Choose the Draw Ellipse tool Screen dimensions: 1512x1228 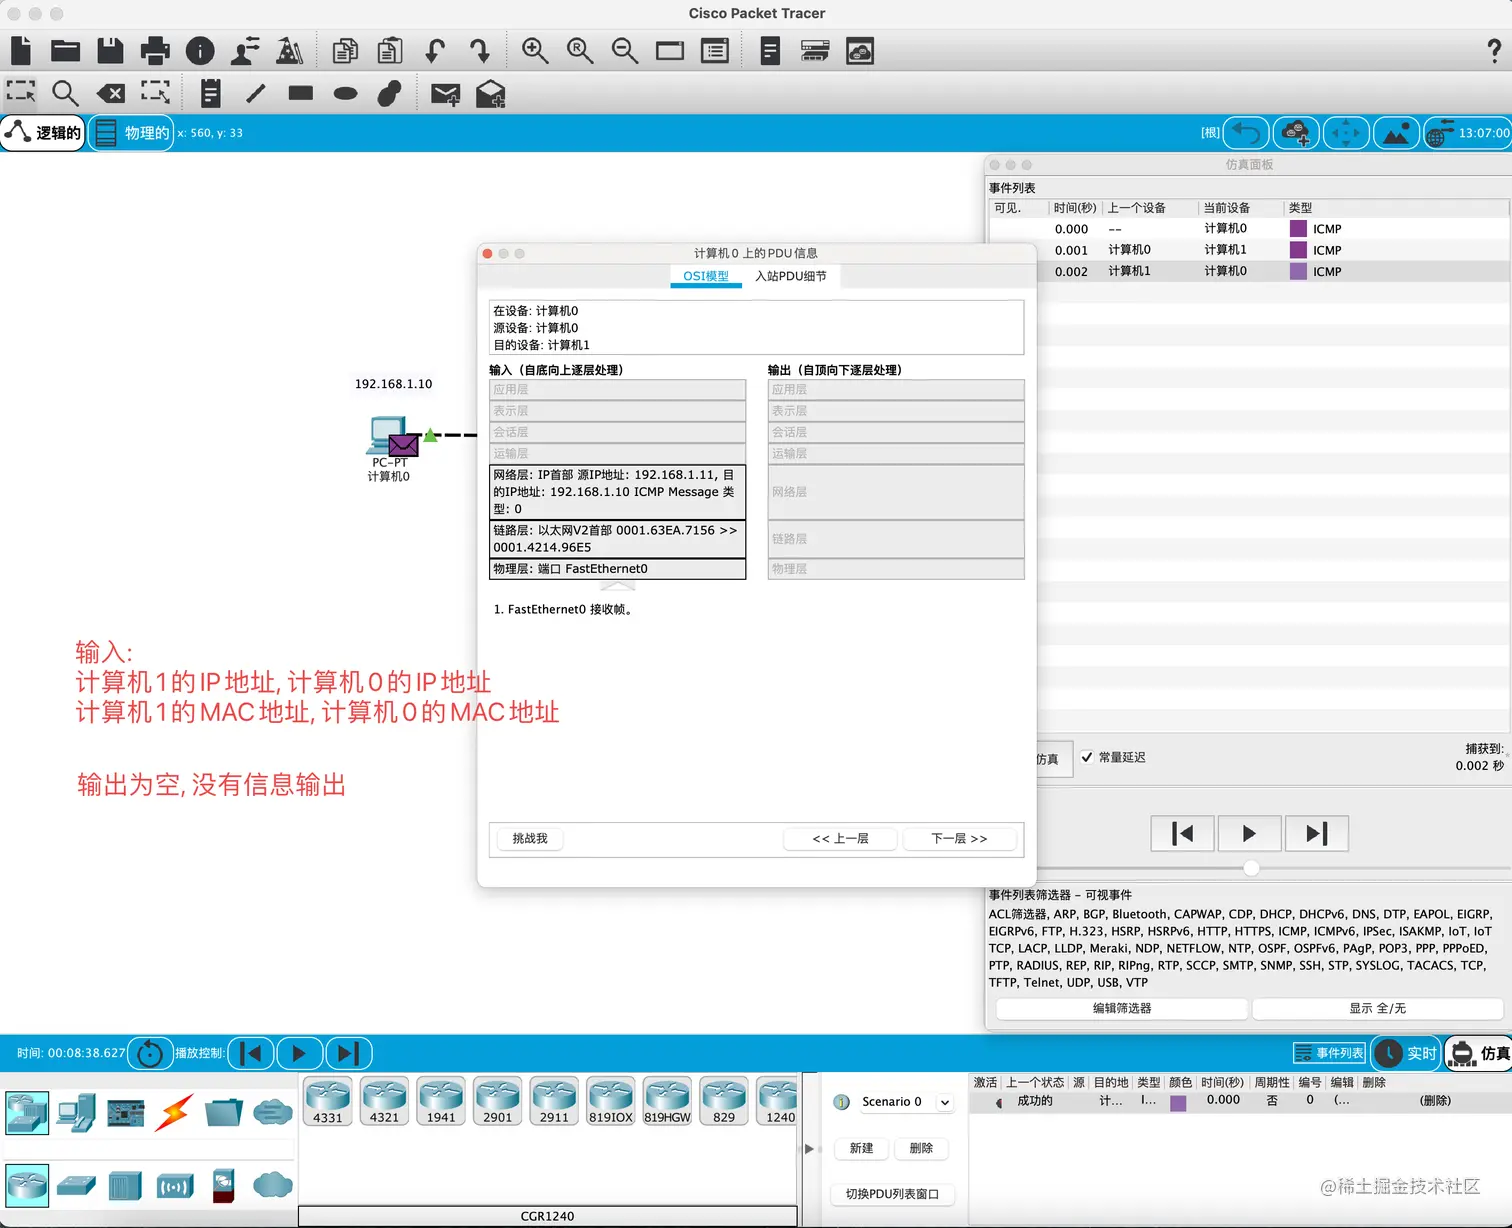(345, 93)
